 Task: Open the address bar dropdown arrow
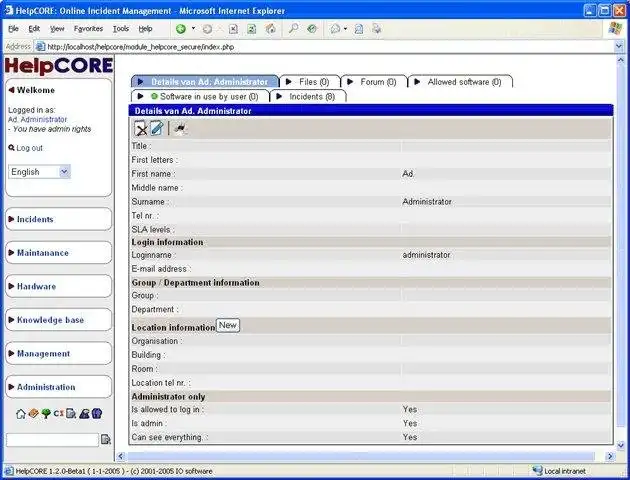pyautogui.click(x=619, y=47)
